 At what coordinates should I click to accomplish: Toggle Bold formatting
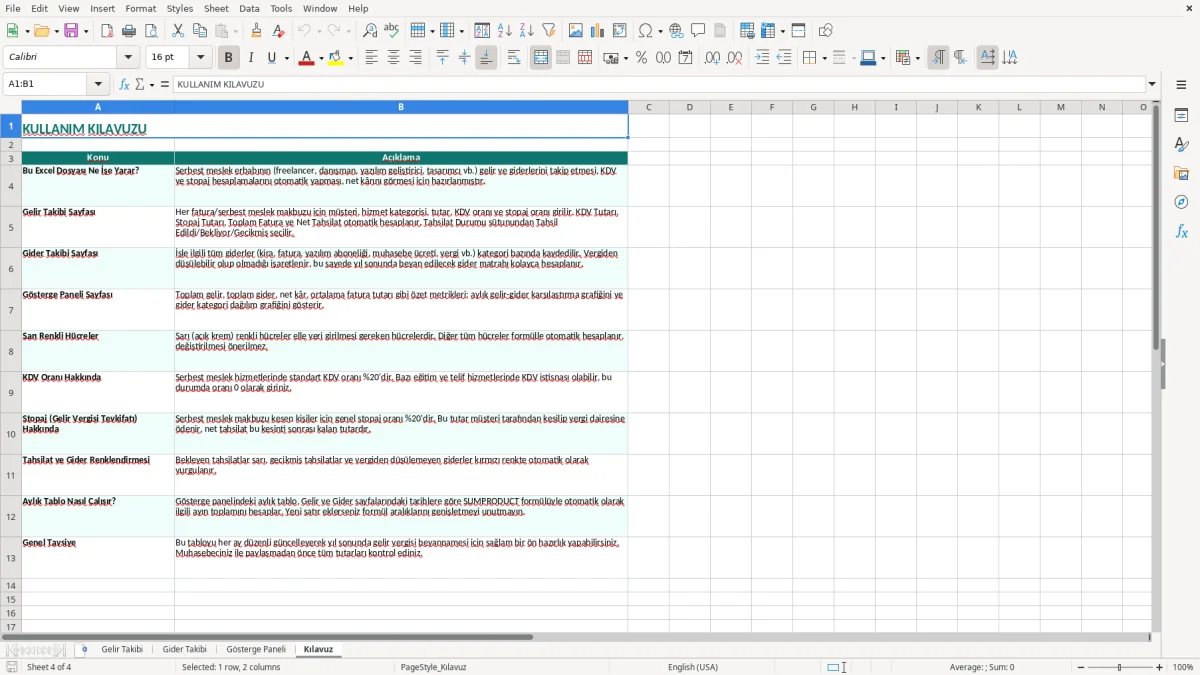(x=228, y=58)
